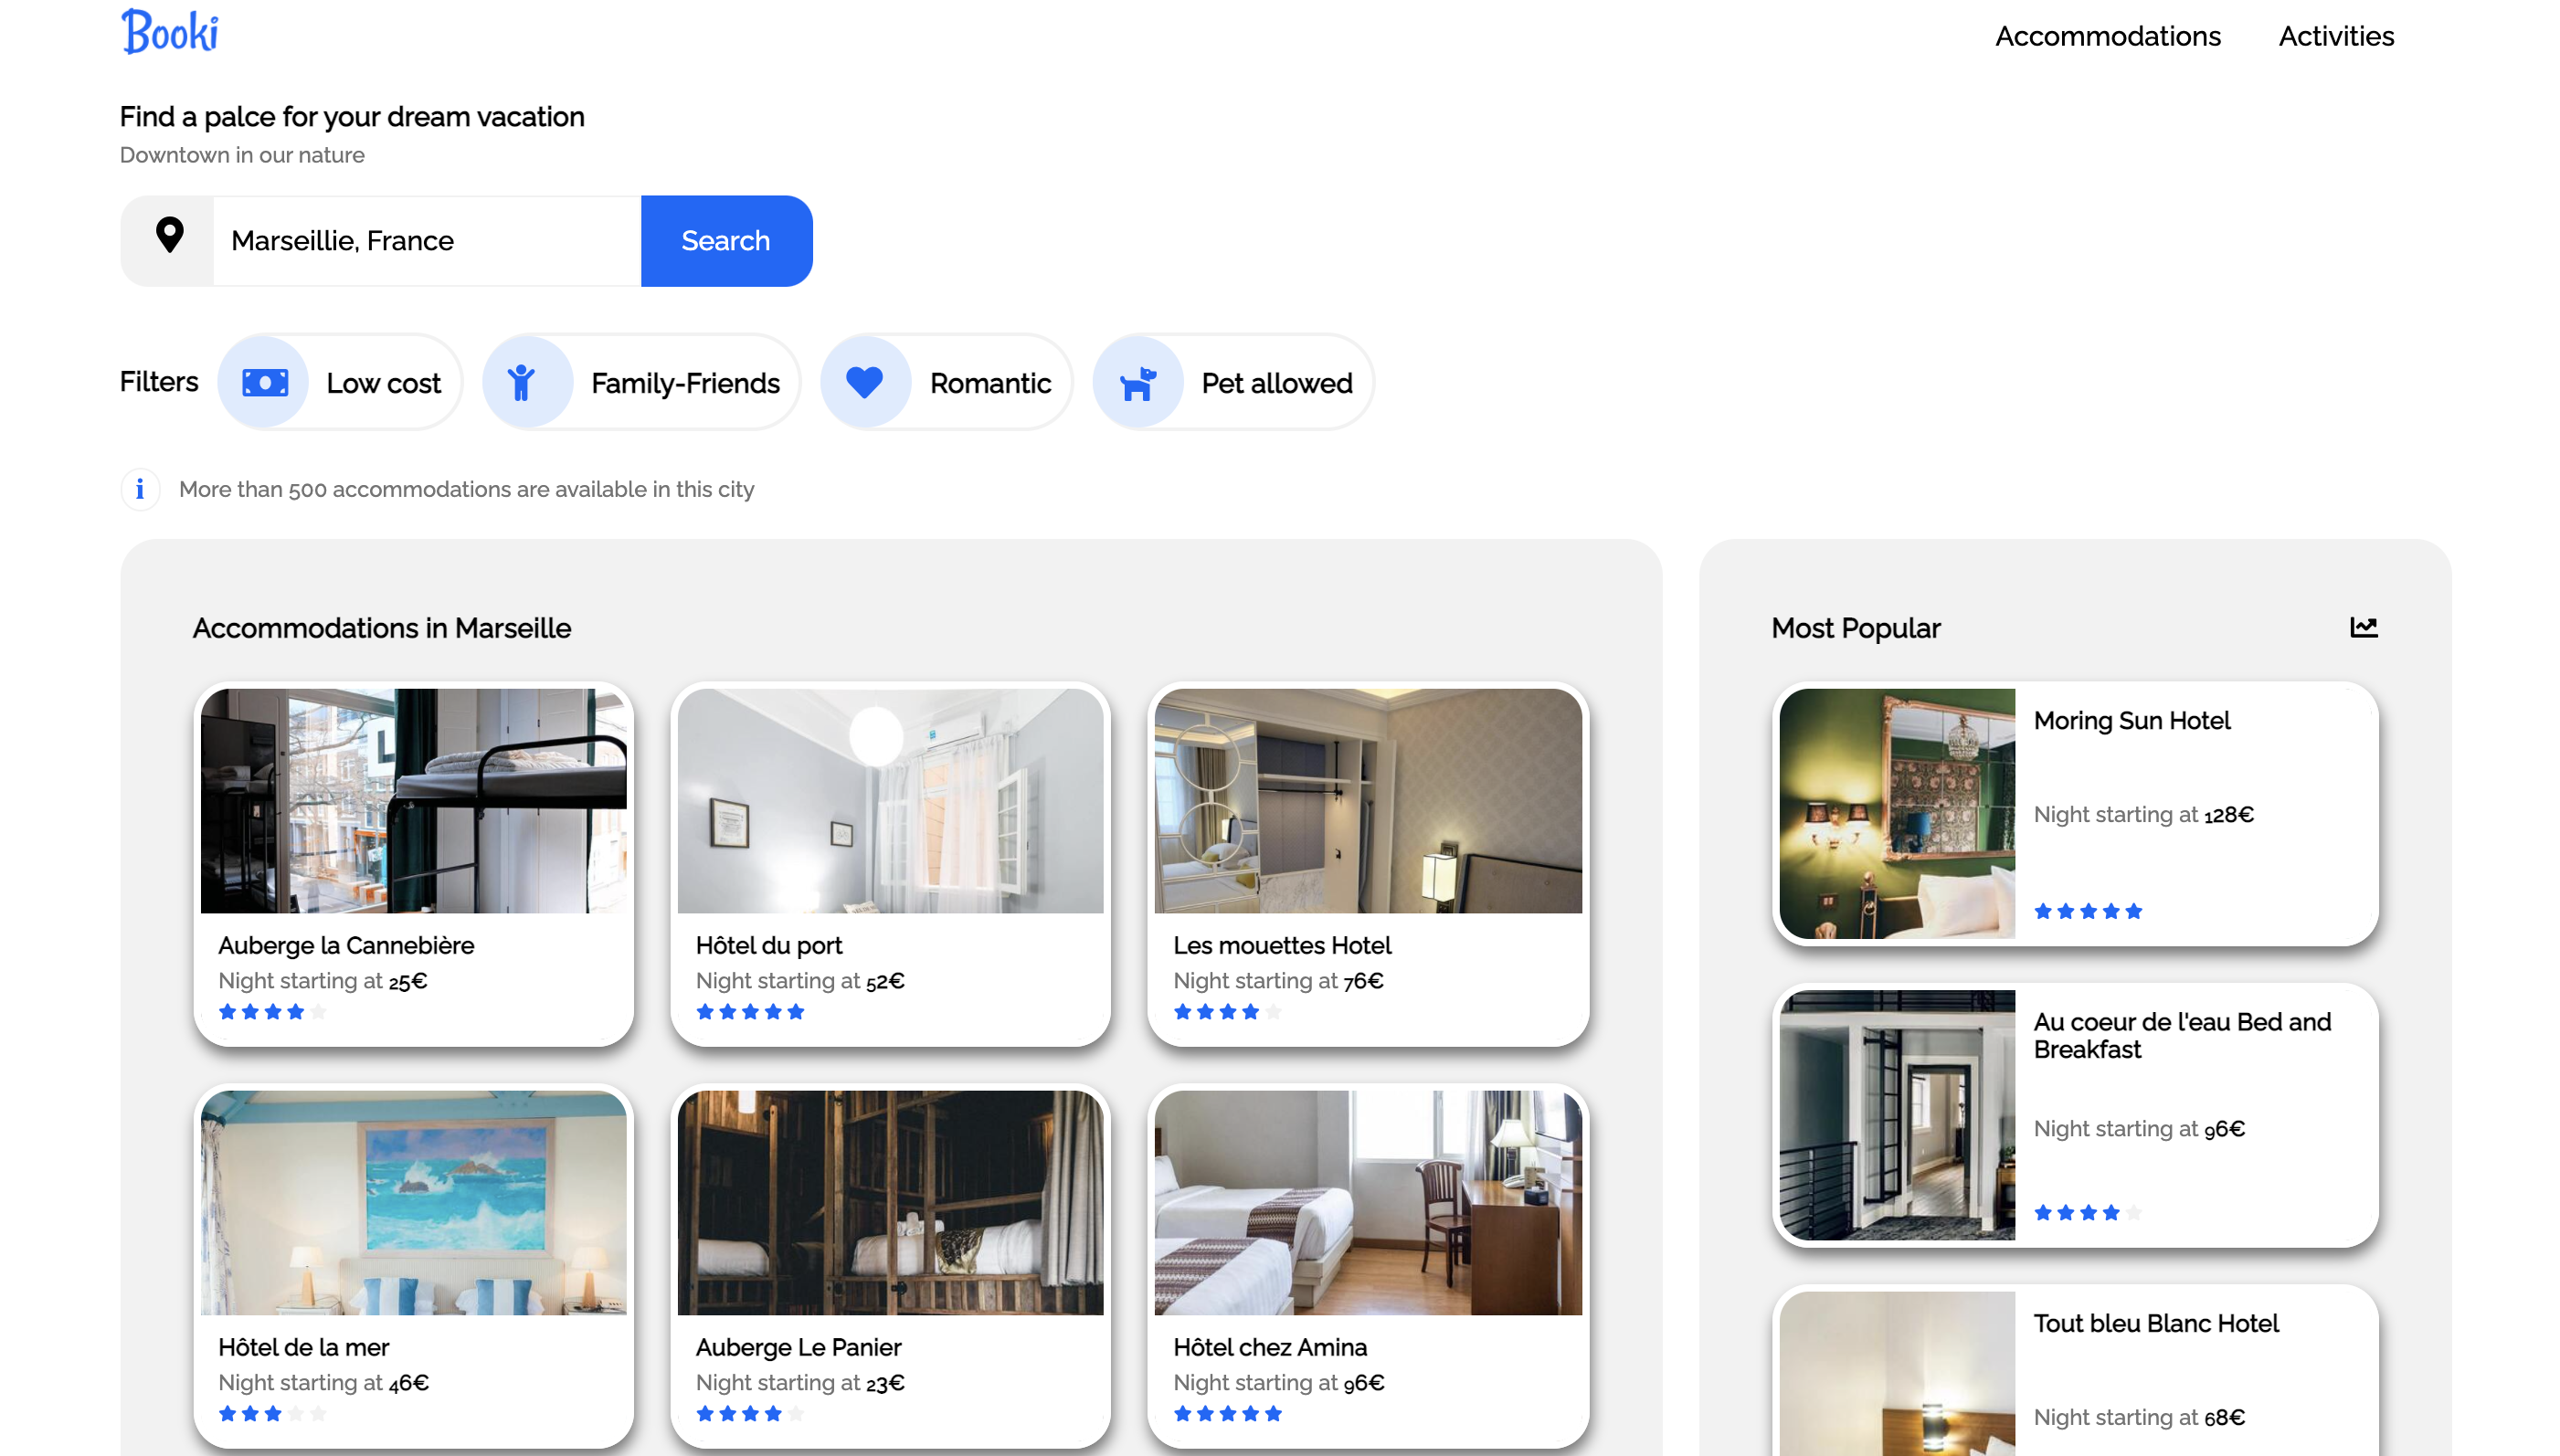
Task: Click the Marseillie, France search field
Action: coord(426,241)
